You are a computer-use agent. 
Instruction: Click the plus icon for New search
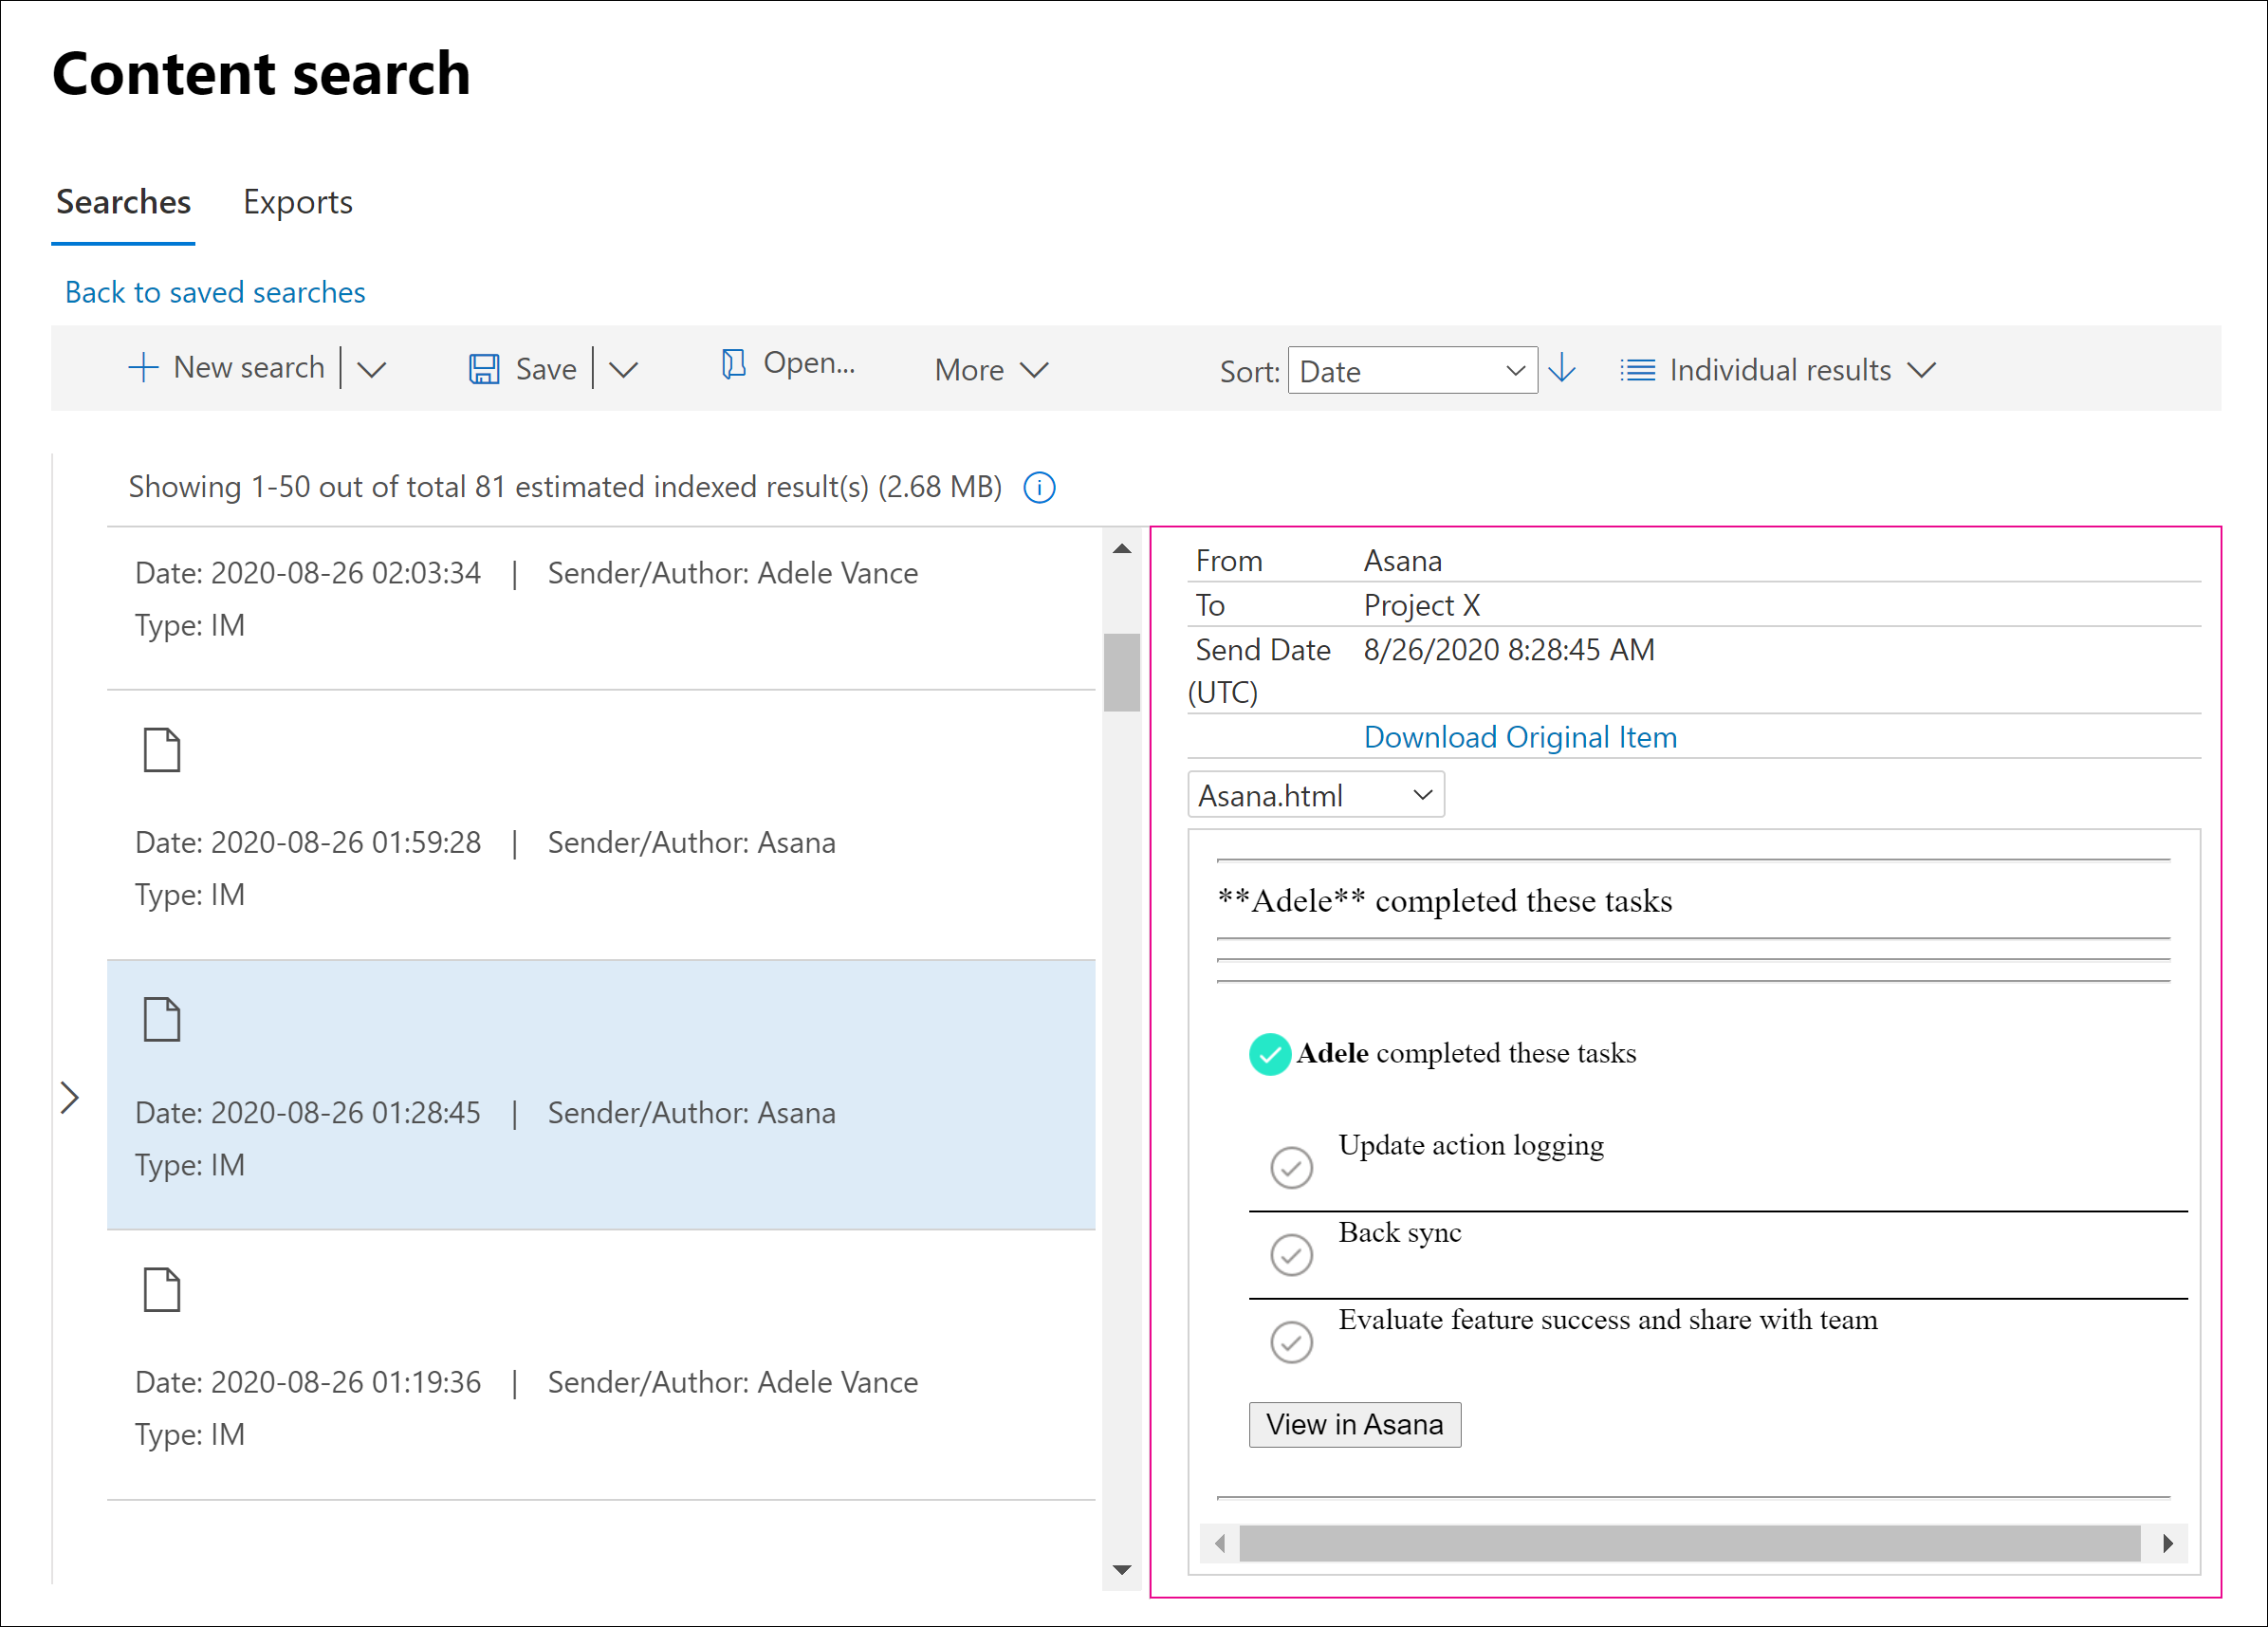pyautogui.click(x=143, y=368)
